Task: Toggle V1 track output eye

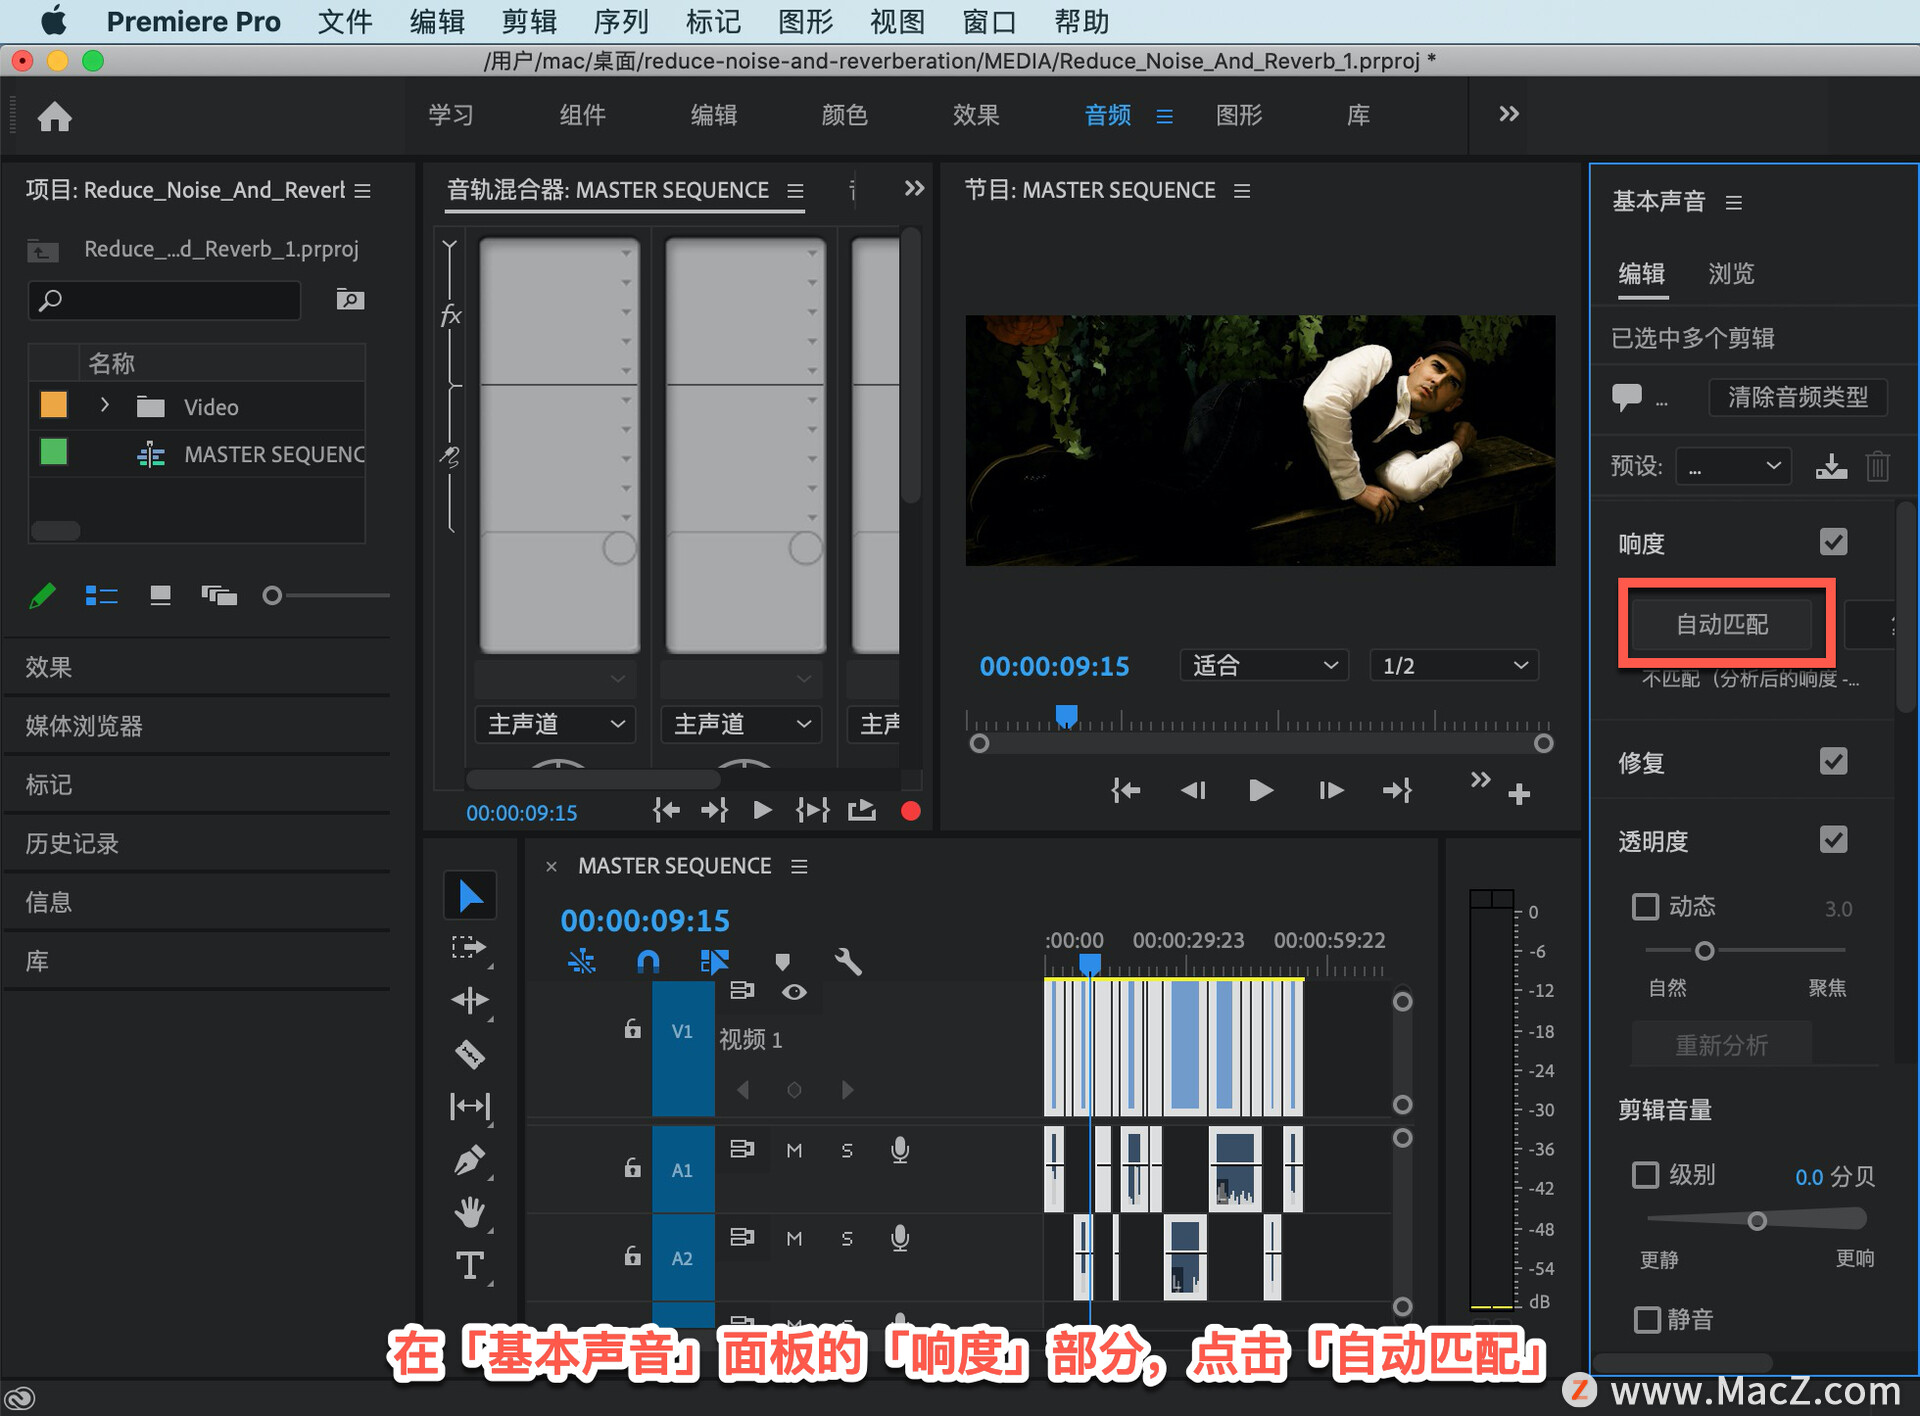Action: [794, 992]
